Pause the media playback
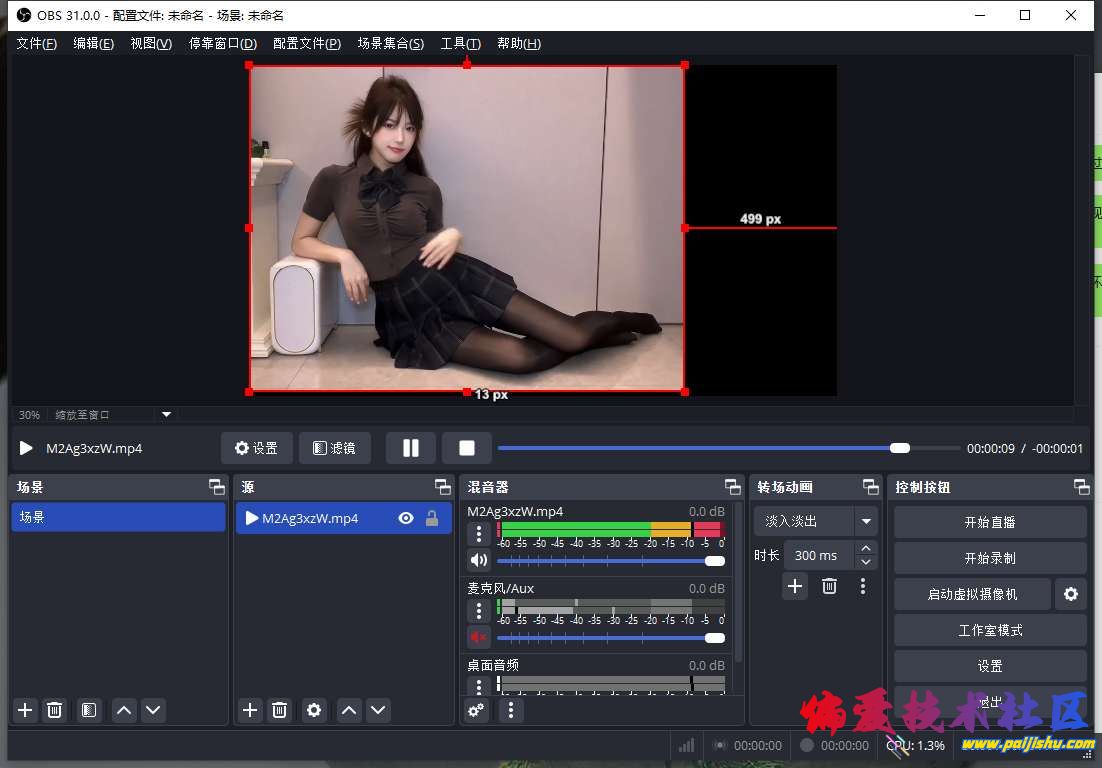This screenshot has height=768, width=1102. tap(410, 448)
